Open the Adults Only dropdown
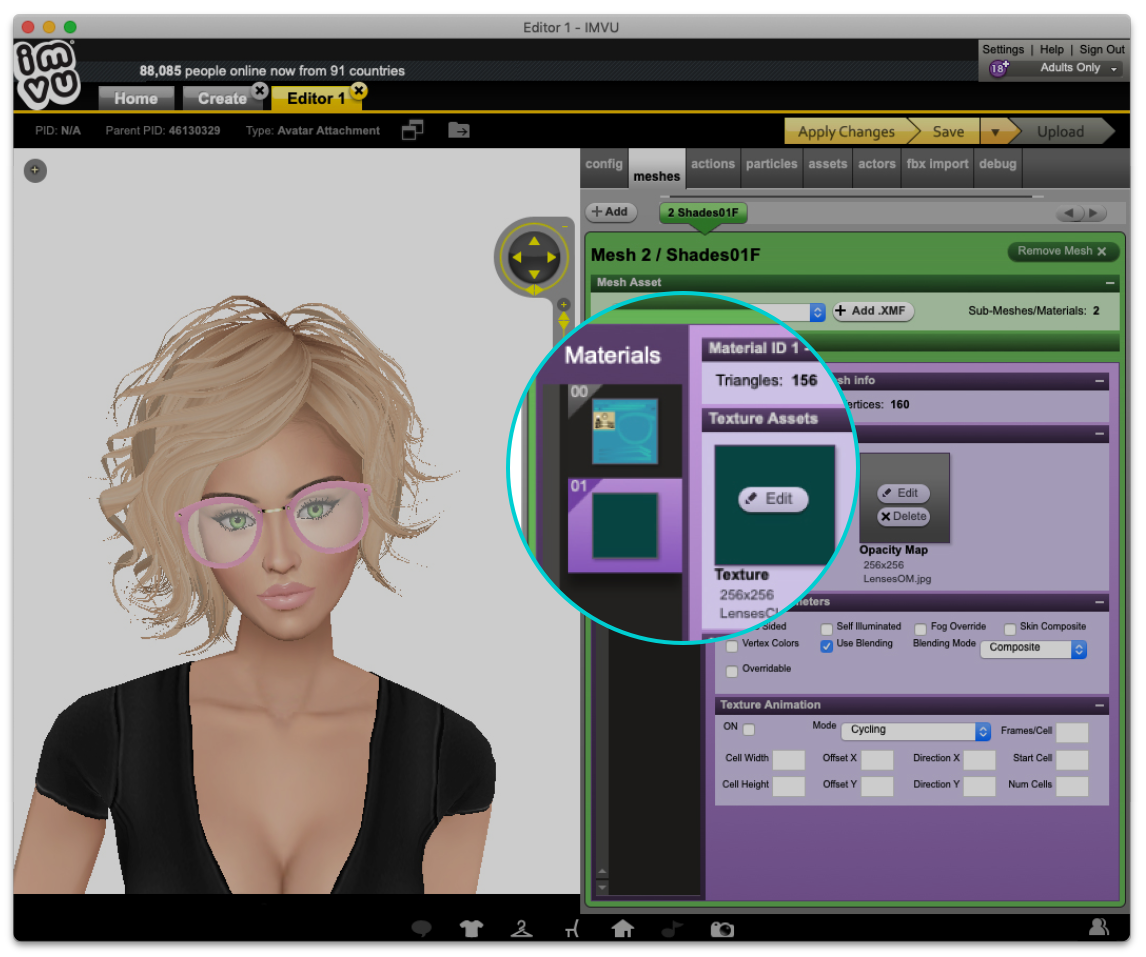Viewport: 1146px width, 957px height. 1079,68
